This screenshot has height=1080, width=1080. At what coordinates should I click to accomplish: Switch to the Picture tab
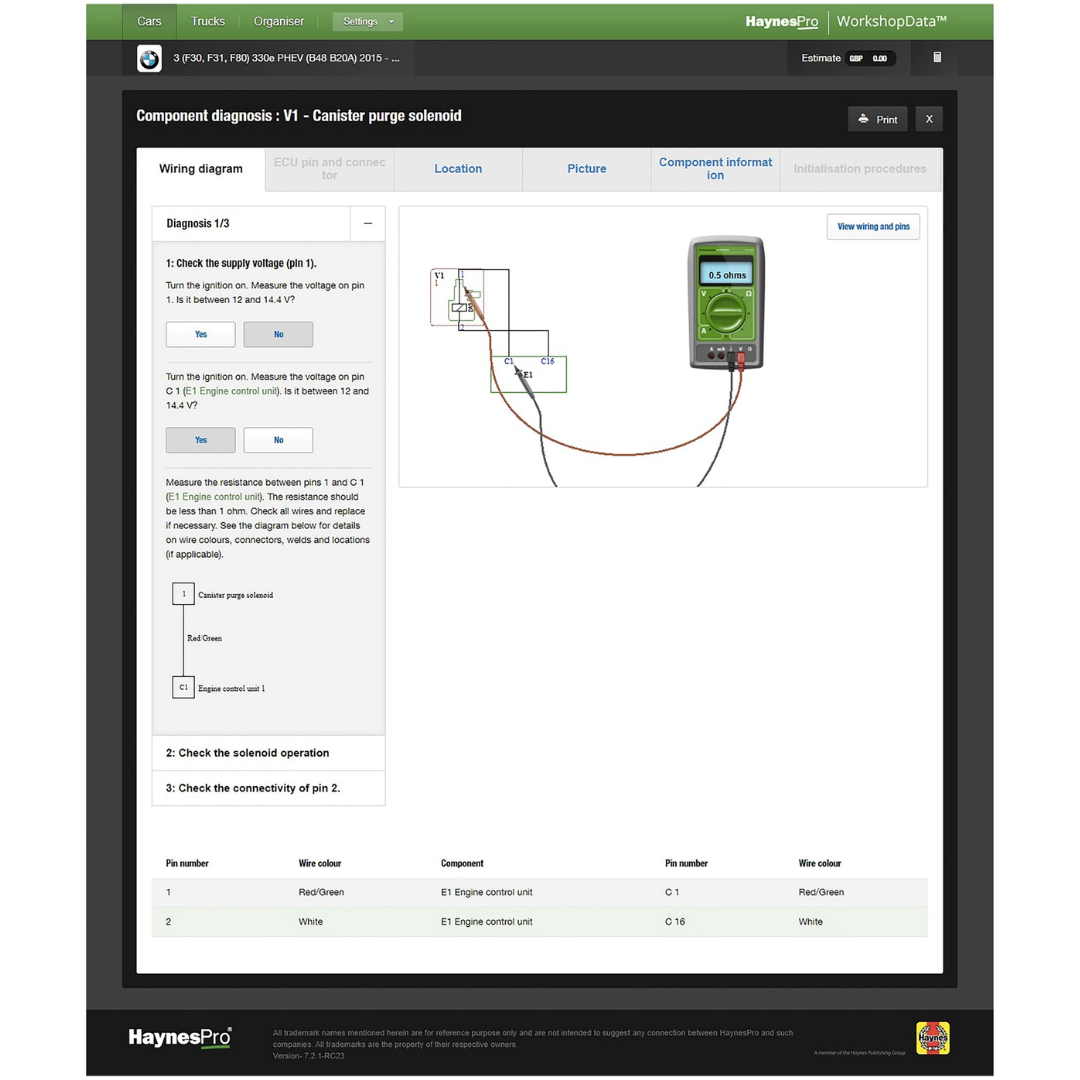pos(587,169)
